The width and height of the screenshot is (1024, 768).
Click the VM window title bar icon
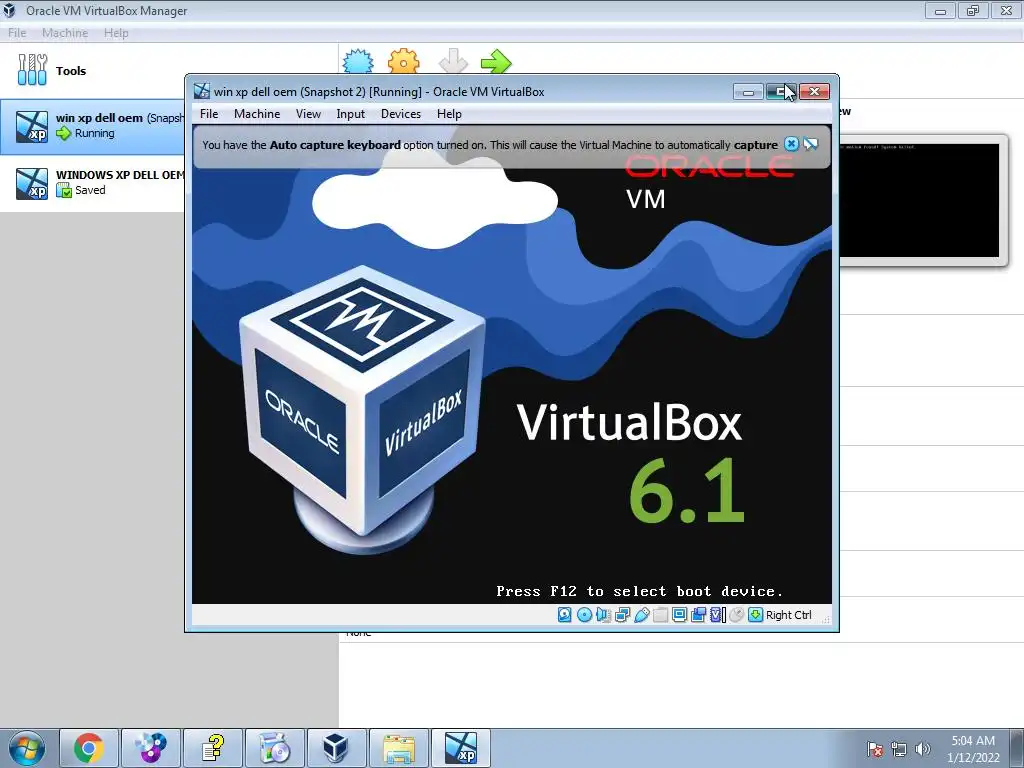[x=202, y=91]
